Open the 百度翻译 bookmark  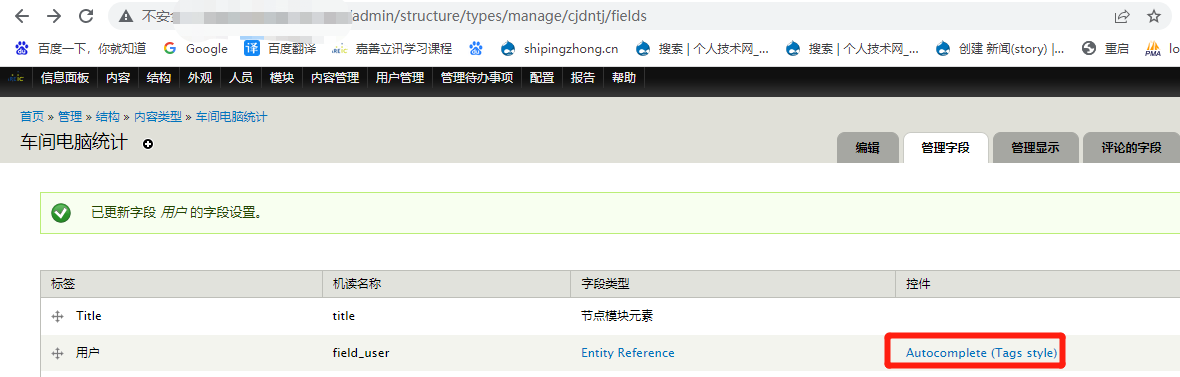point(280,49)
